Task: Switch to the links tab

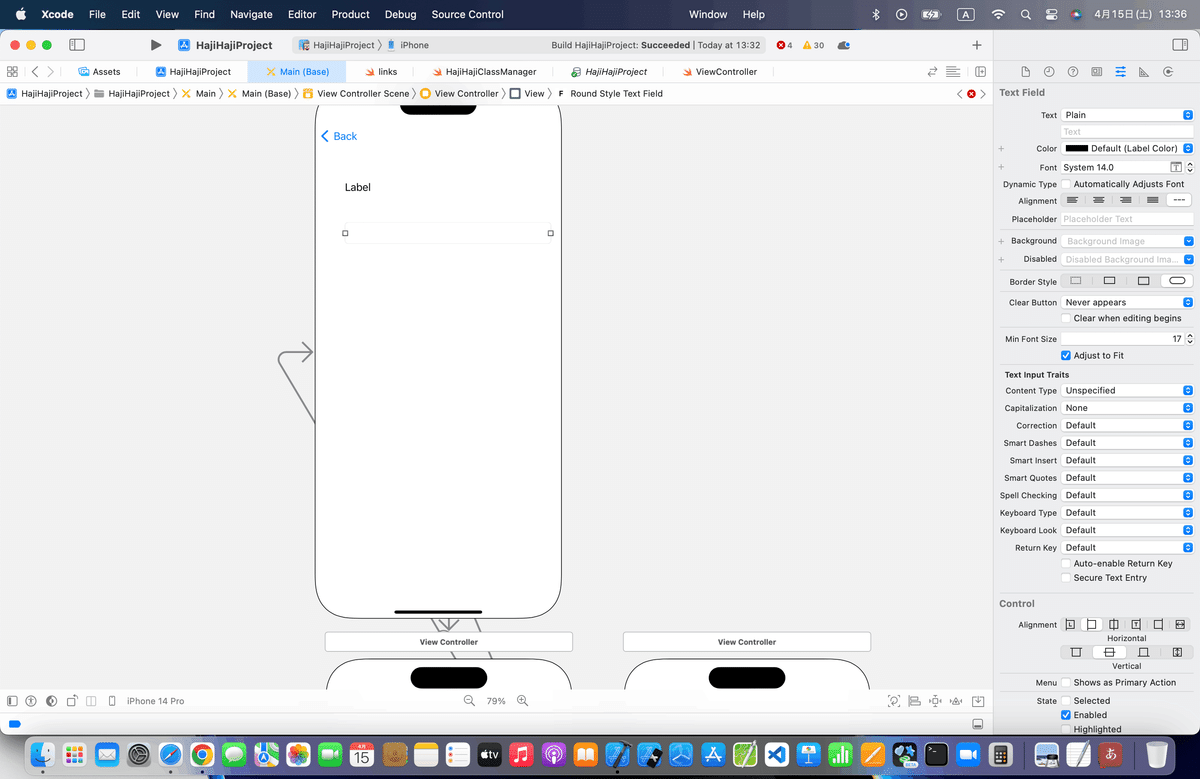Action: 380,72
